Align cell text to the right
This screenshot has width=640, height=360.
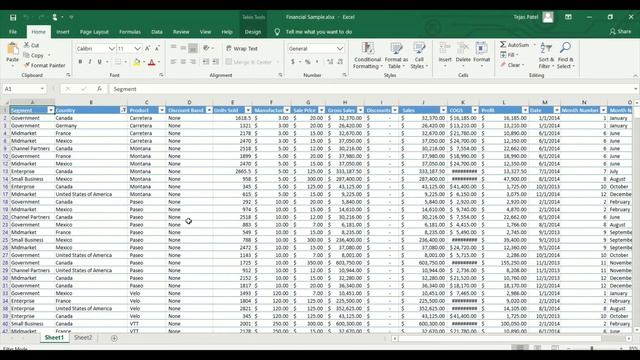coord(193,62)
